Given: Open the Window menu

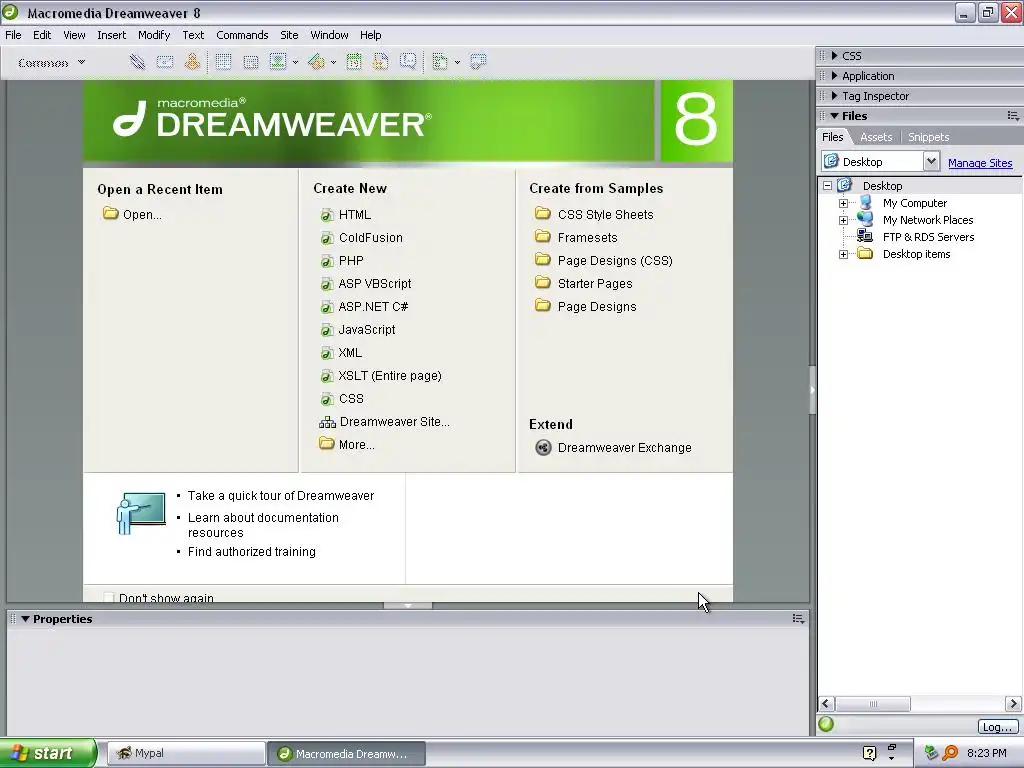Looking at the screenshot, I should pos(329,35).
